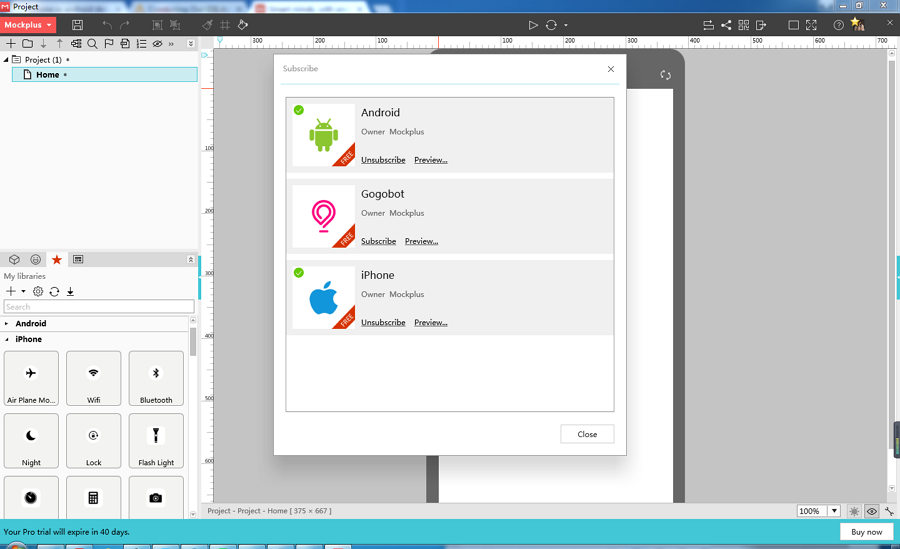Screen dimensions: 900x549
Task: Click the download libraries icon
Action: point(70,291)
